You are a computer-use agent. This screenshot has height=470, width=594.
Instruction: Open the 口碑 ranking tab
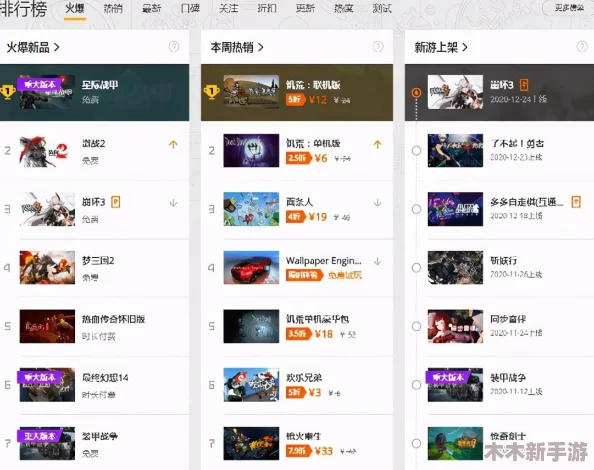[x=190, y=8]
